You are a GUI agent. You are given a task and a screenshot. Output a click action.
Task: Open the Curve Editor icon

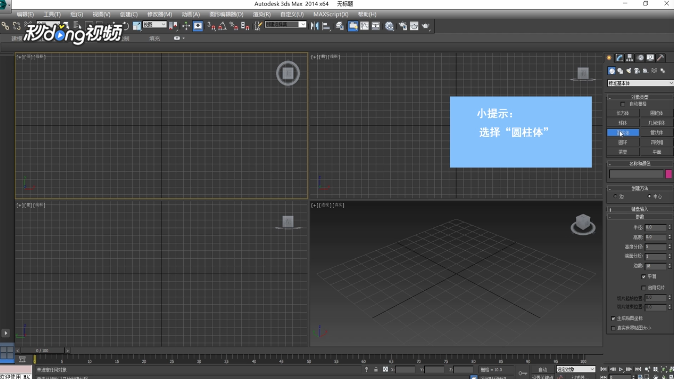(365, 26)
